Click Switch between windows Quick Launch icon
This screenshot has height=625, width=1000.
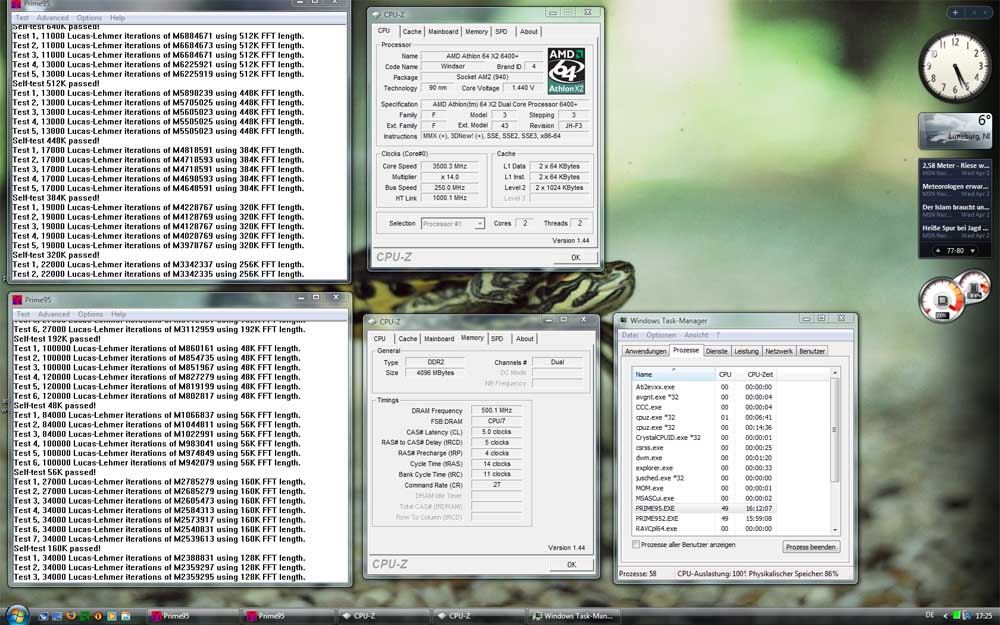[57, 616]
